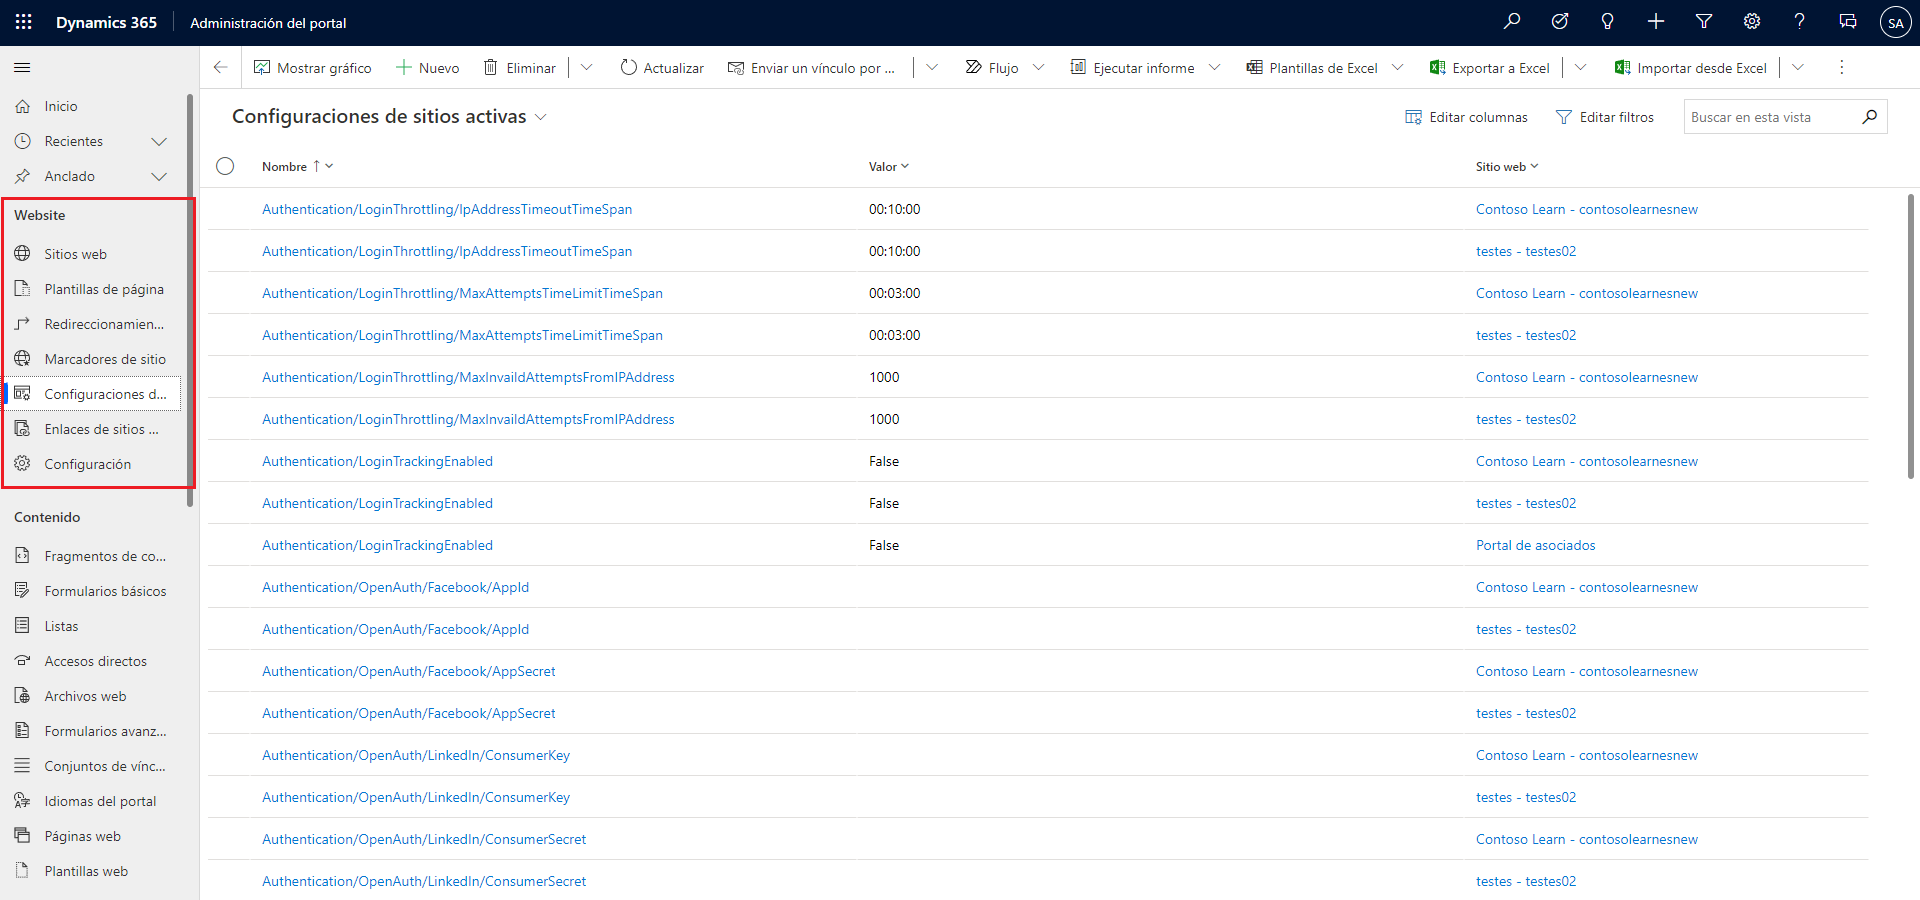Image resolution: width=1920 pixels, height=900 pixels.
Task: Open Portal de asociados website link
Action: (x=1535, y=545)
